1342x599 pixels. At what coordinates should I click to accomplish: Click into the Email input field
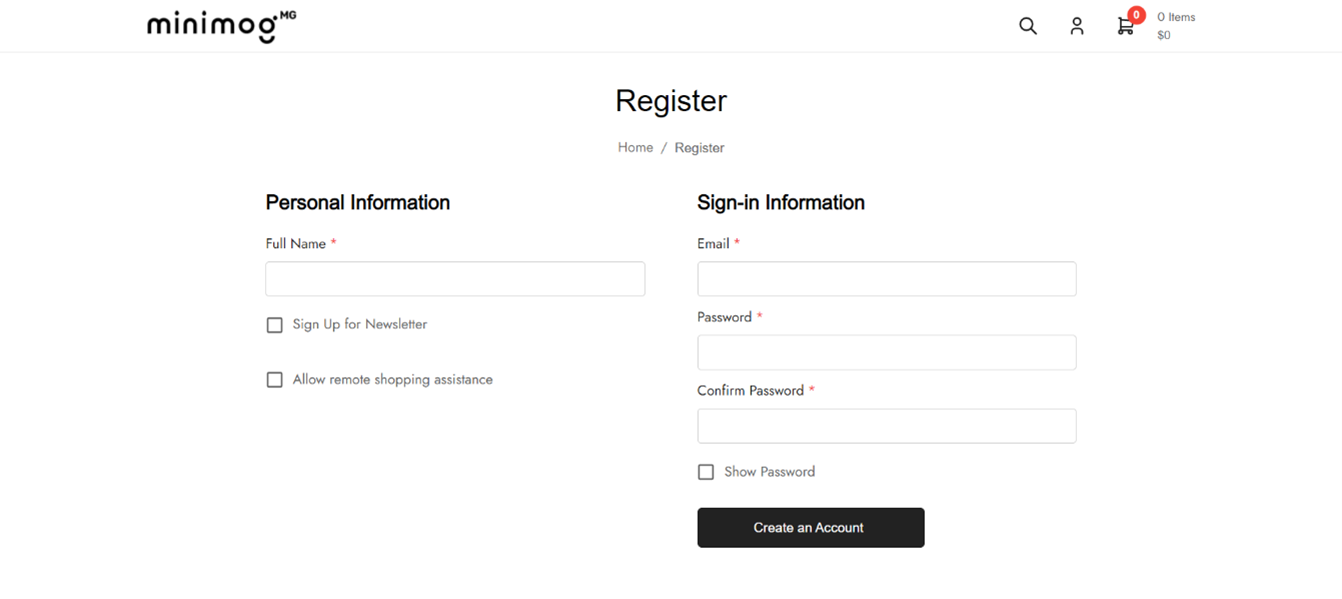pos(887,279)
